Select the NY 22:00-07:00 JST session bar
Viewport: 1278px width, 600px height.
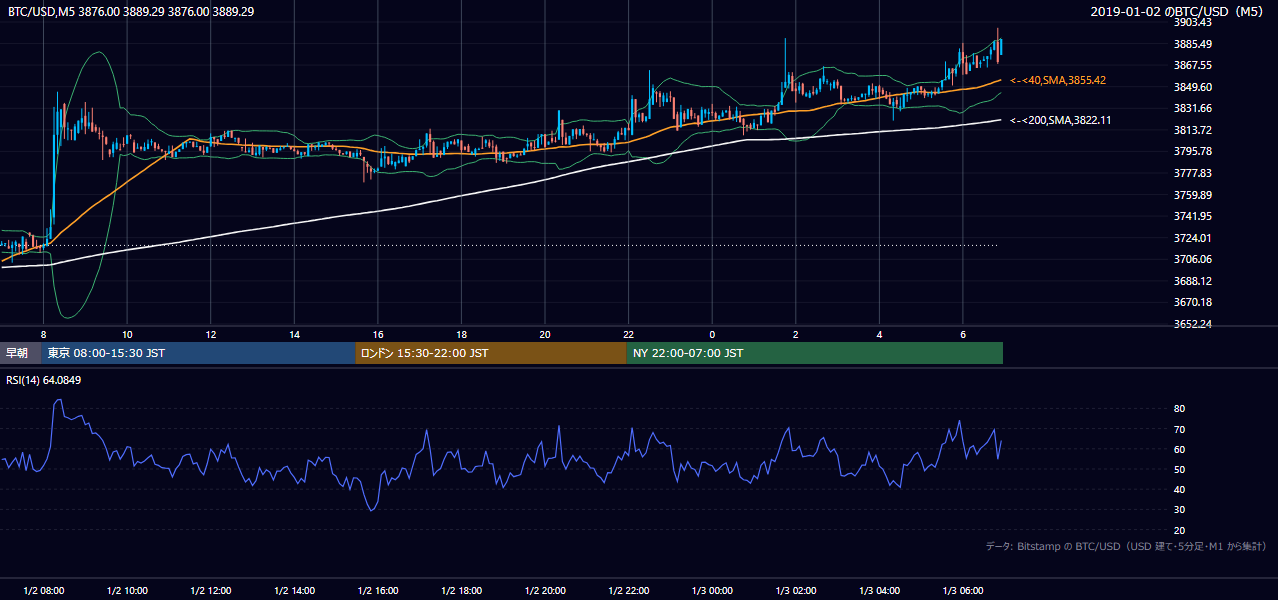pos(815,353)
